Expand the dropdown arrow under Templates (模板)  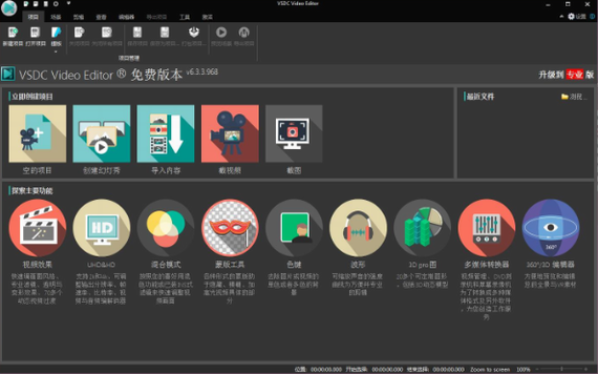tap(56, 52)
